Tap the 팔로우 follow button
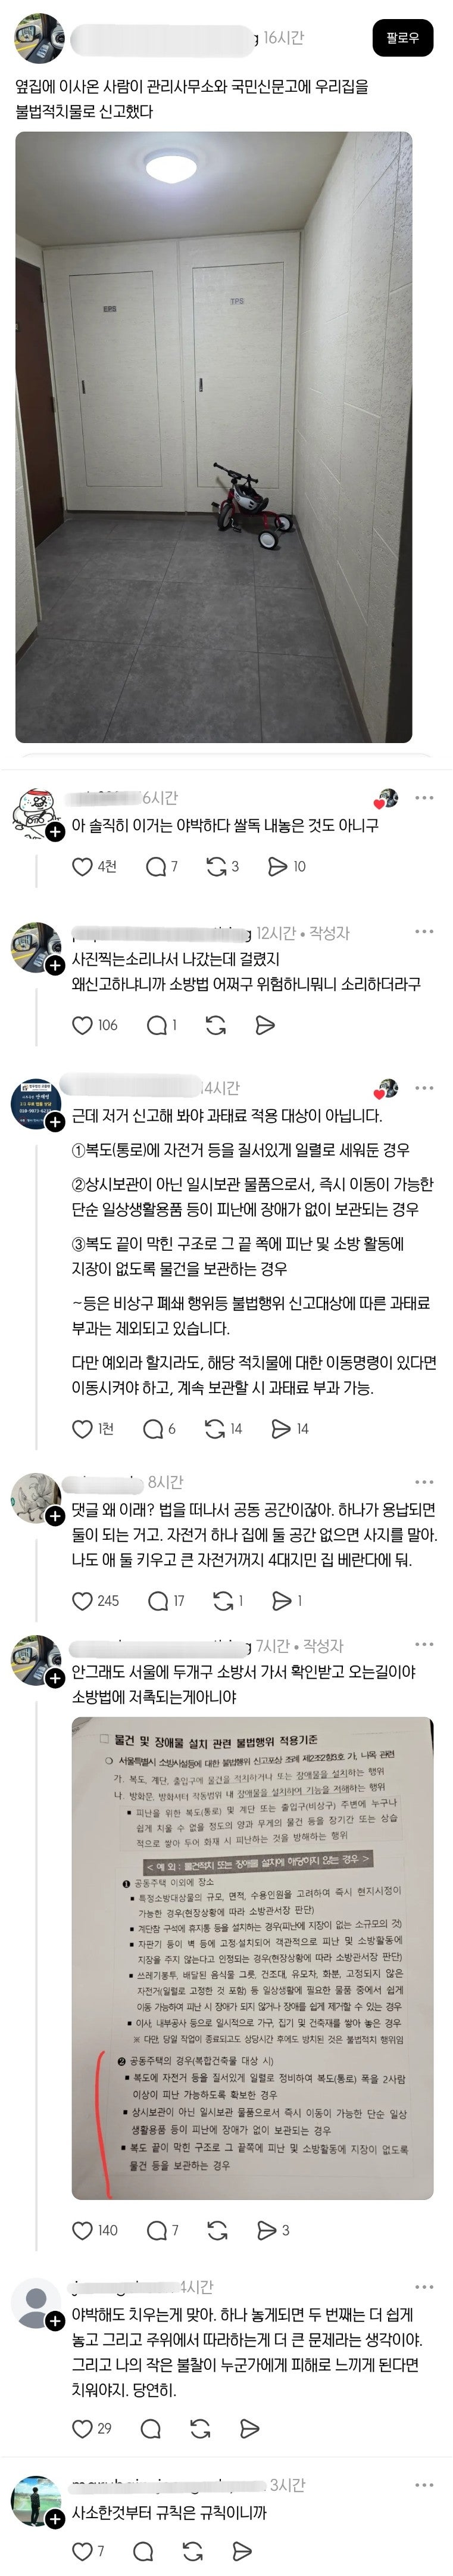This screenshot has width=453, height=2576. (x=401, y=39)
